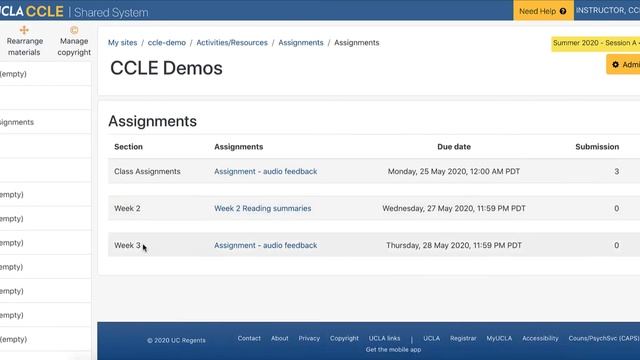Select the Due date column header
Viewport: 640px width, 360px height.
tap(454, 147)
